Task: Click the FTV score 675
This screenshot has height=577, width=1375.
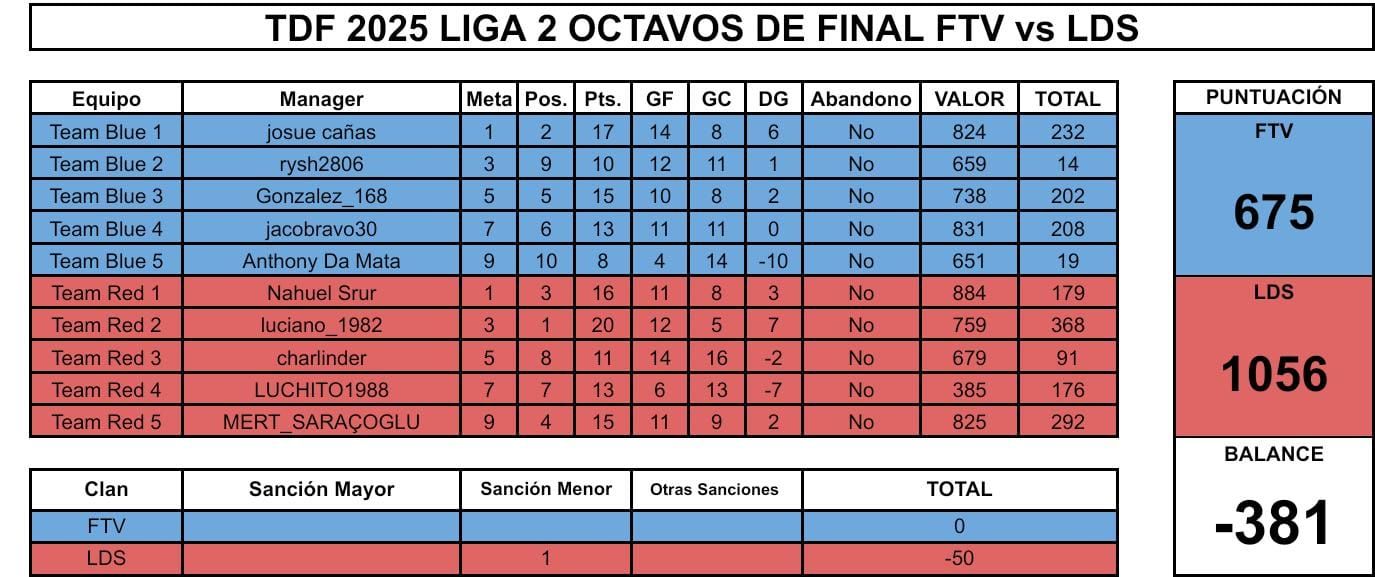Action: tap(1273, 212)
